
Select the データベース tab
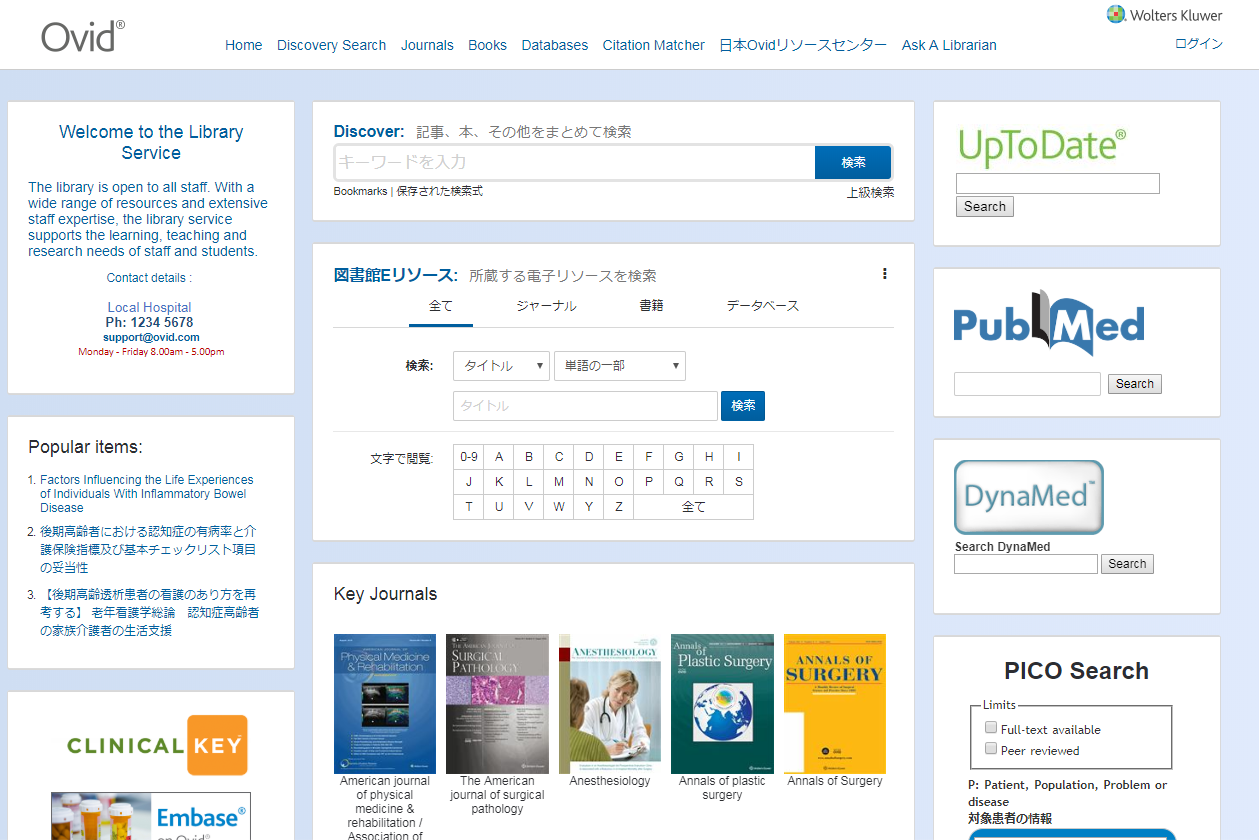pos(762,306)
